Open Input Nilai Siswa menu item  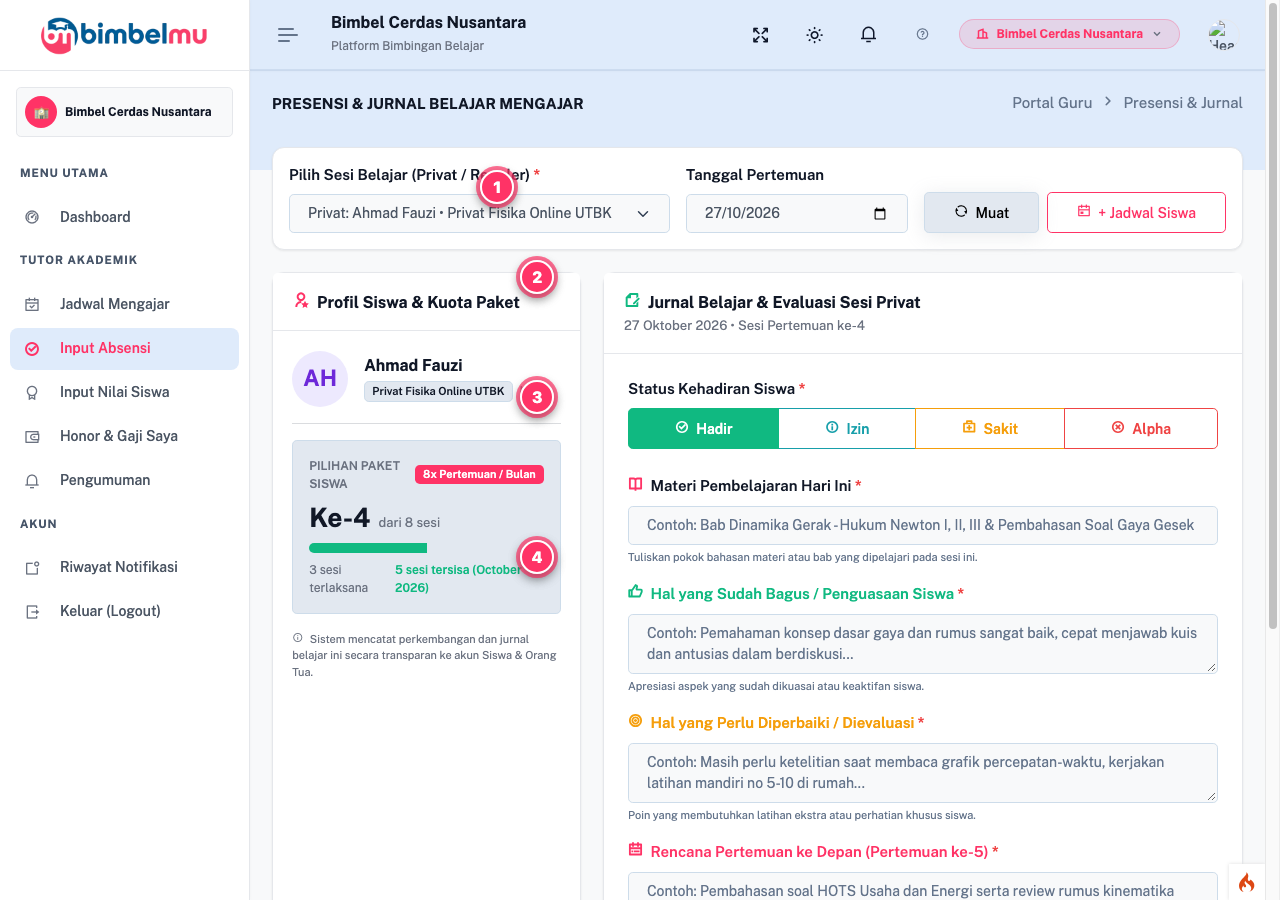[124, 392]
